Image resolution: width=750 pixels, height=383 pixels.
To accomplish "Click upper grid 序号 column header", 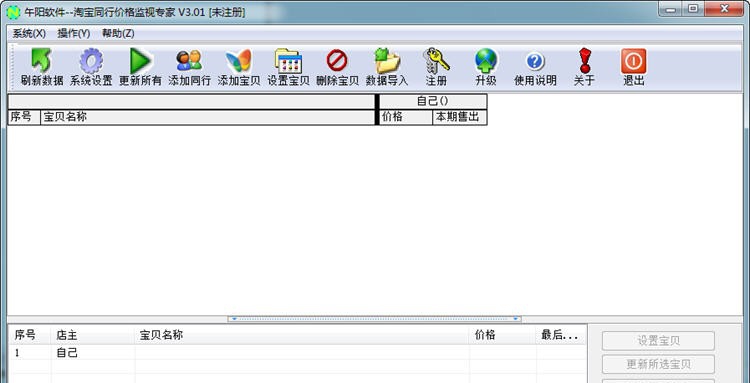I will [24, 117].
